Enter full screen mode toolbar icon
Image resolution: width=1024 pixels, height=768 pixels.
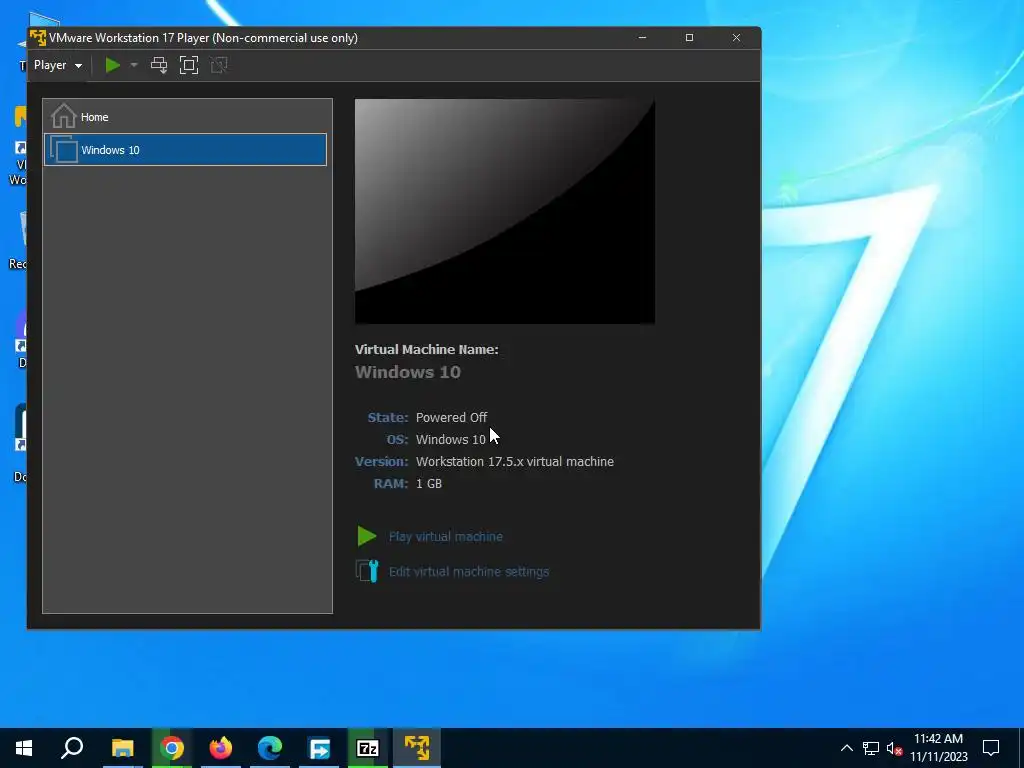[189, 65]
